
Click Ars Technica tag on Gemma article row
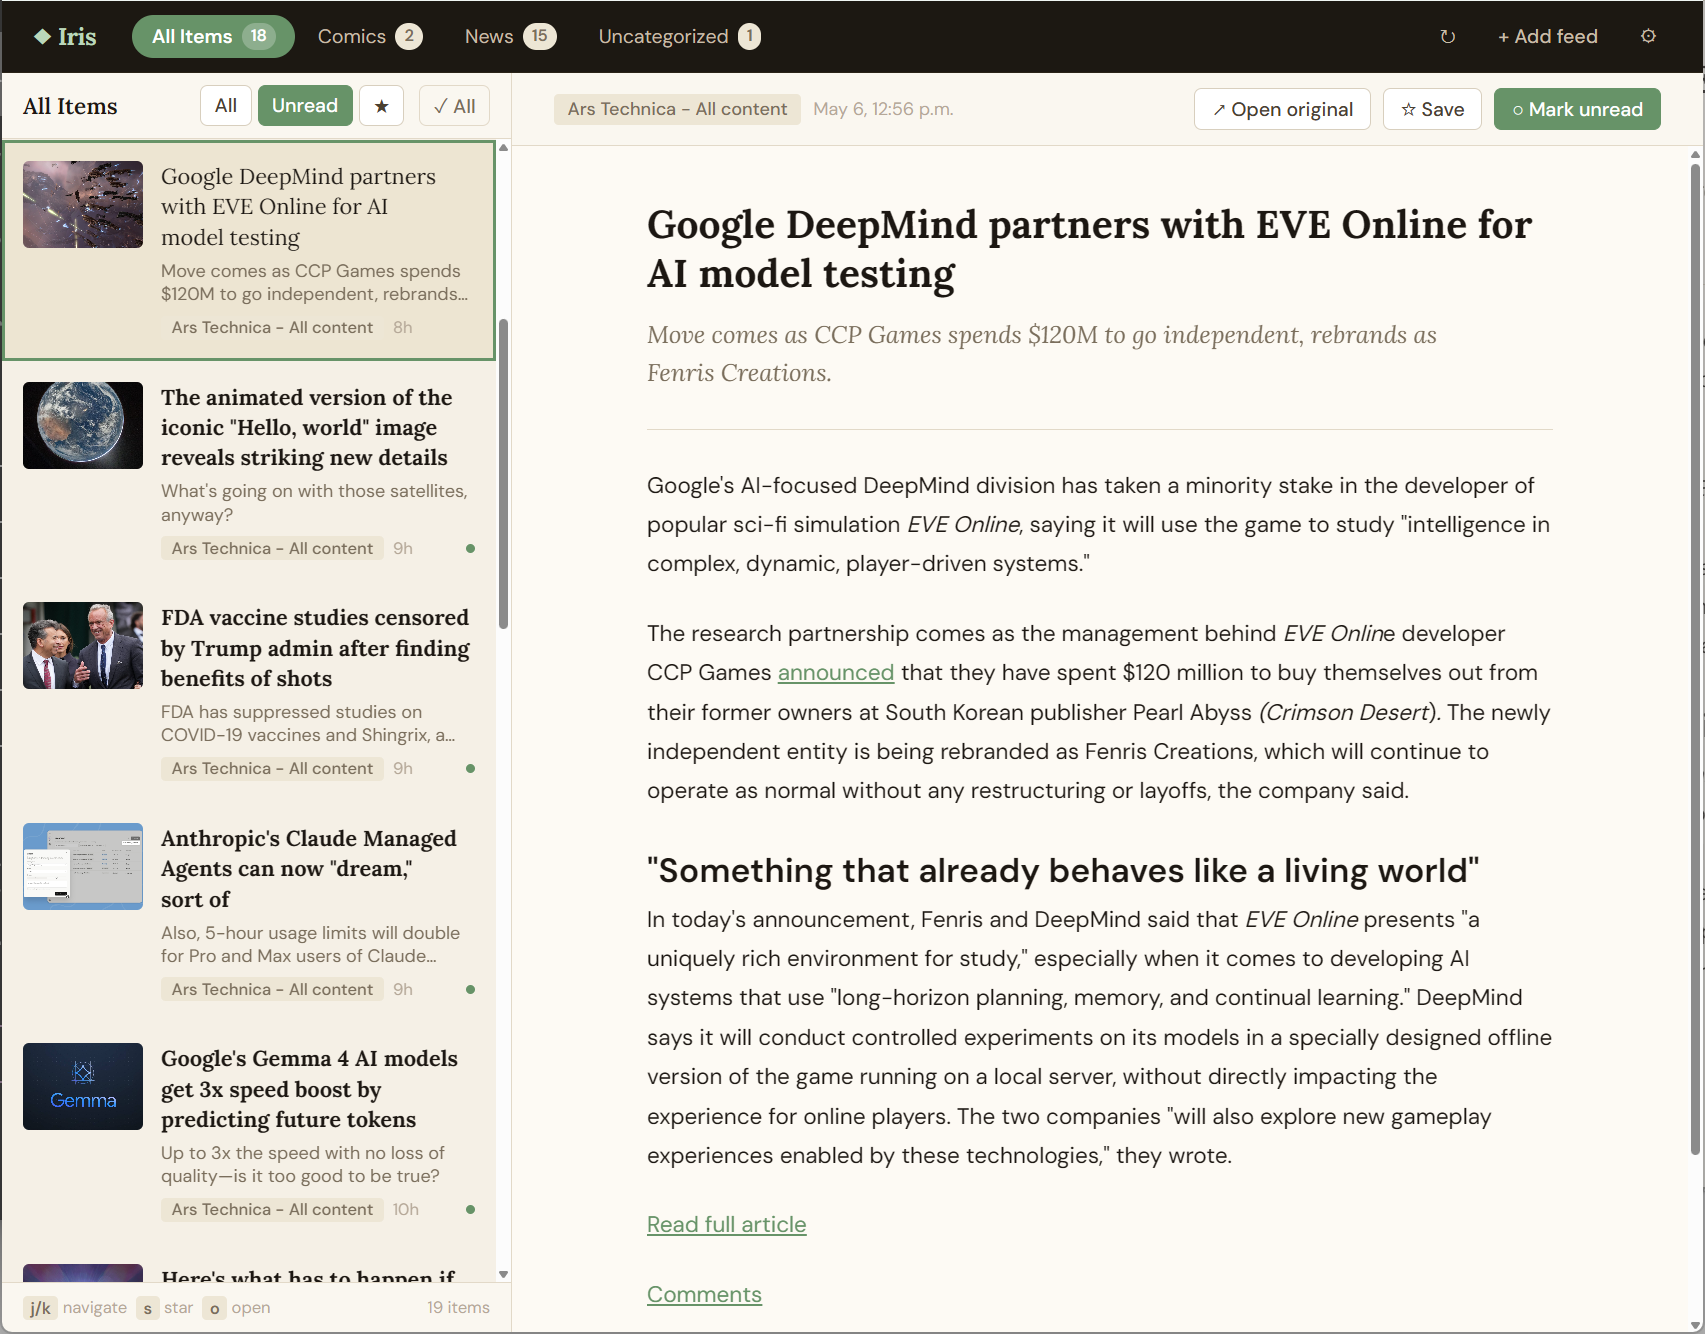point(272,1209)
